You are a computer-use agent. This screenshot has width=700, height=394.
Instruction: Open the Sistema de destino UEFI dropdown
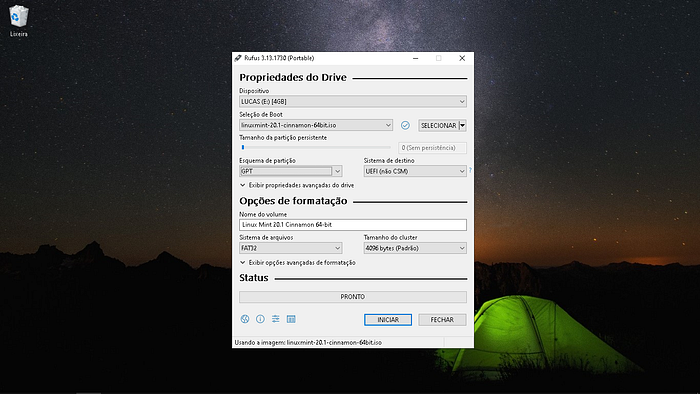[415, 171]
